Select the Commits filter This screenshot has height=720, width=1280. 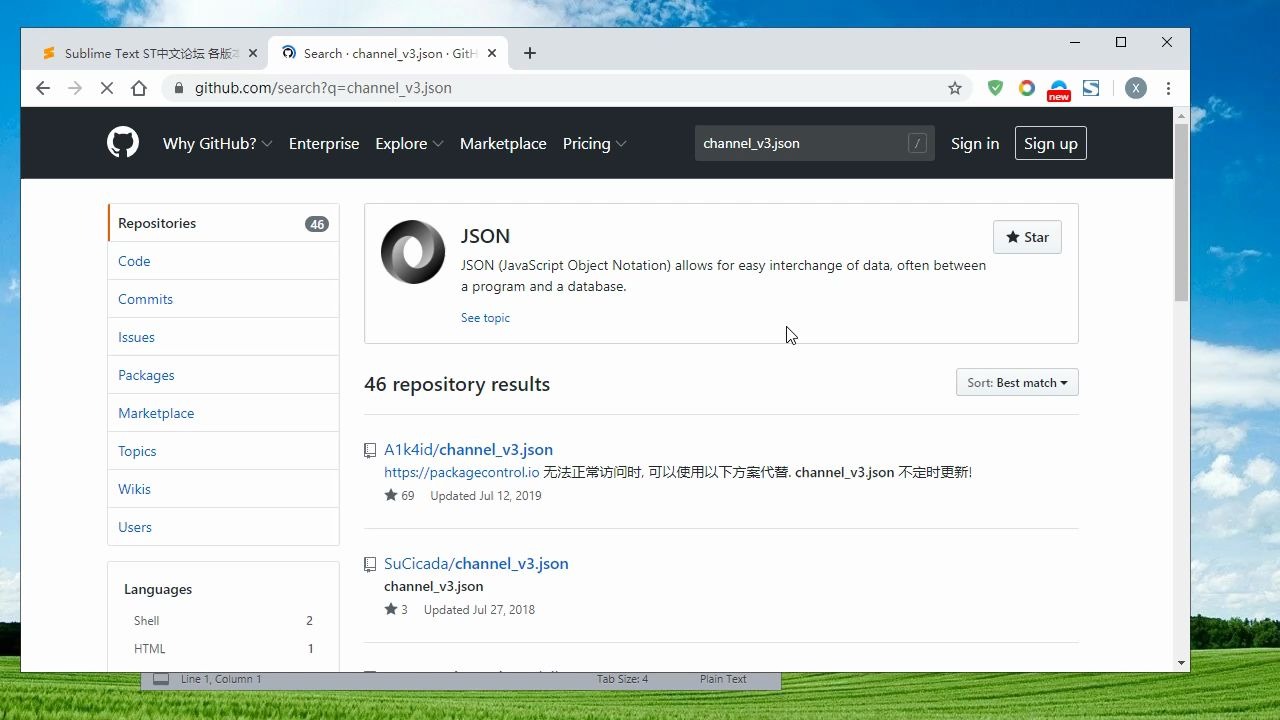[224, 299]
